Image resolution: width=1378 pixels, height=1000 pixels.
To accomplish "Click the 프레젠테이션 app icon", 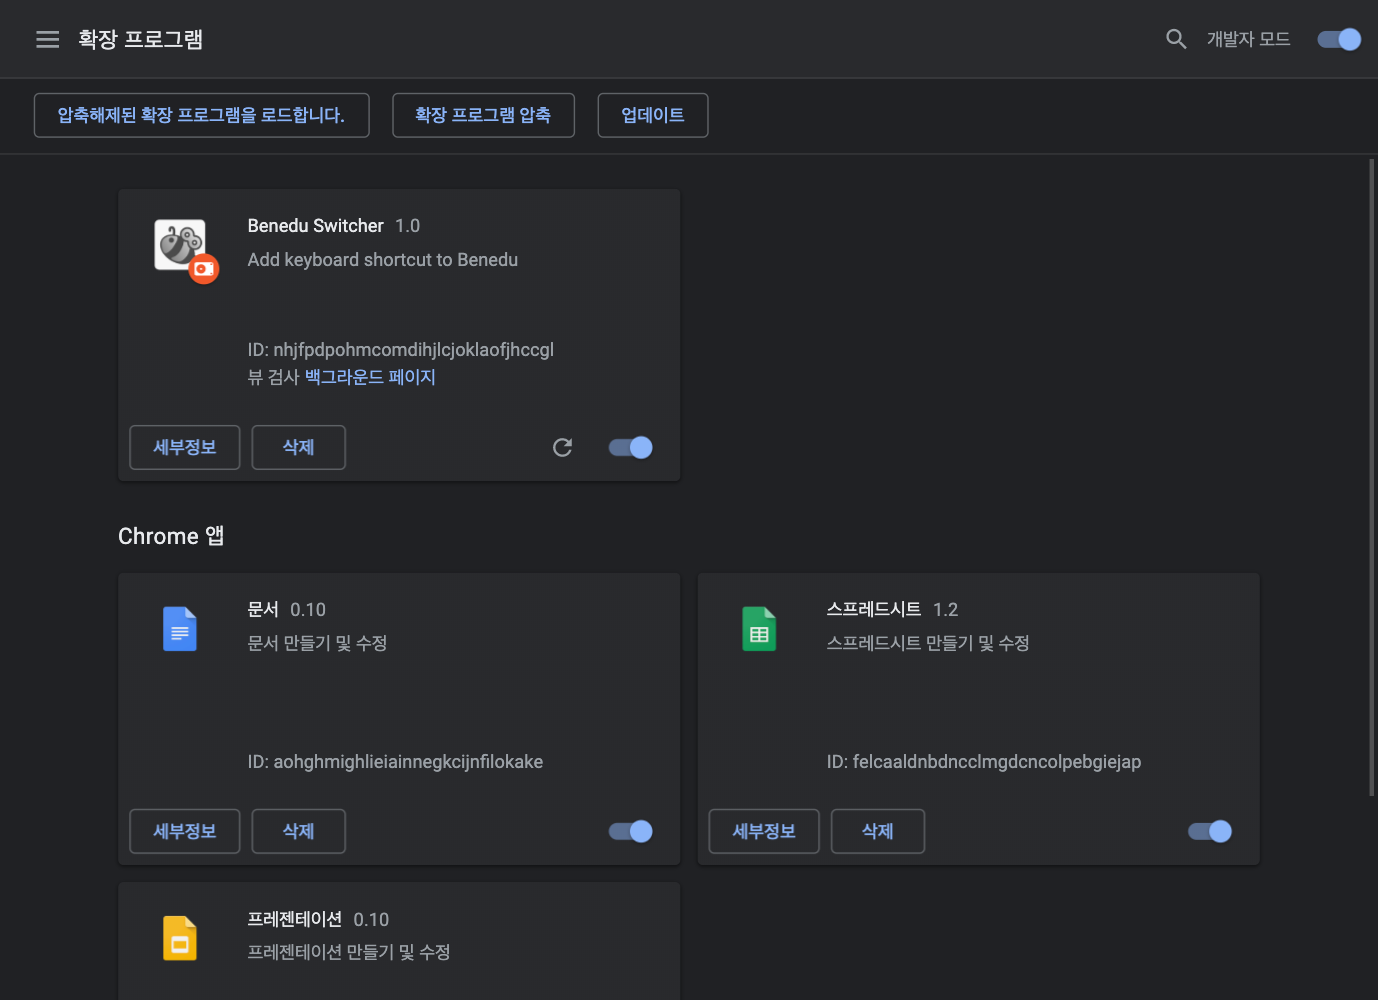I will [180, 938].
